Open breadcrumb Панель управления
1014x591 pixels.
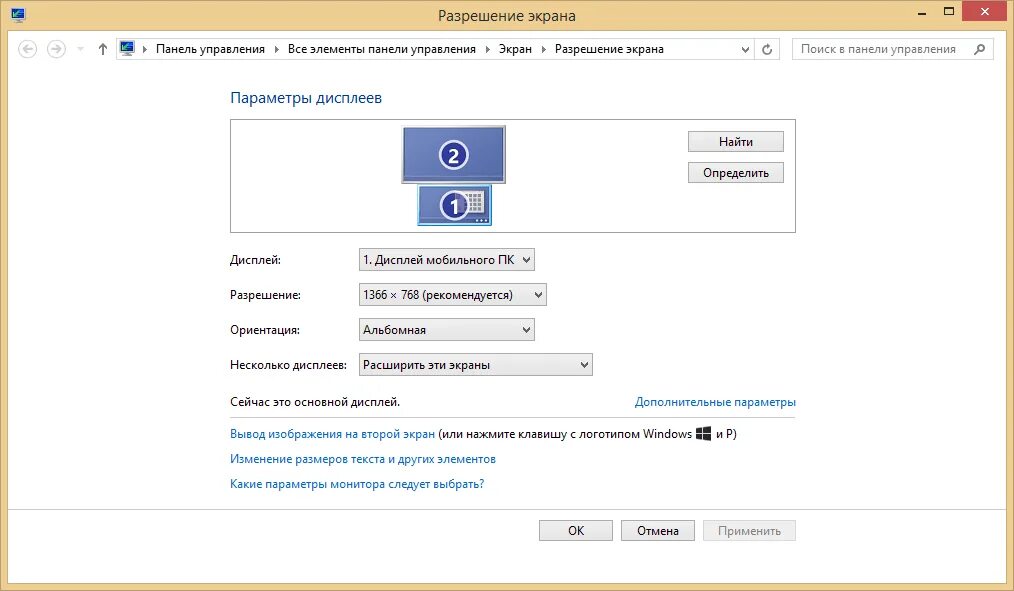tap(210, 49)
